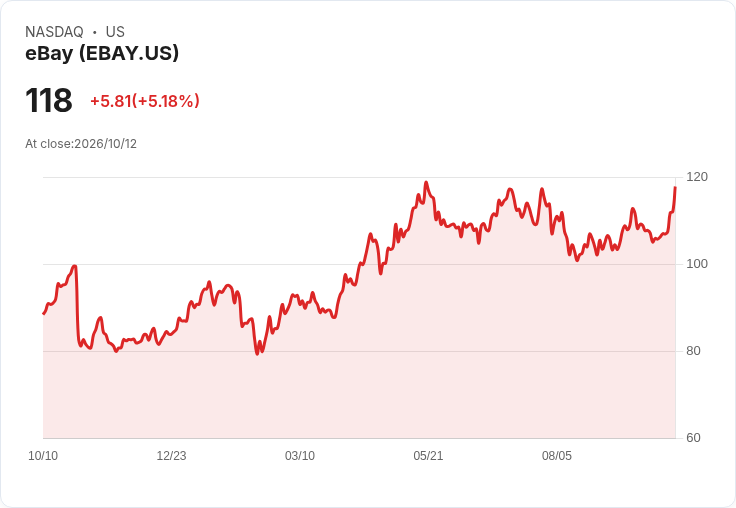Viewport: 736px width, 508px height.
Task: Click the 100 price axis label
Action: [x=697, y=264]
